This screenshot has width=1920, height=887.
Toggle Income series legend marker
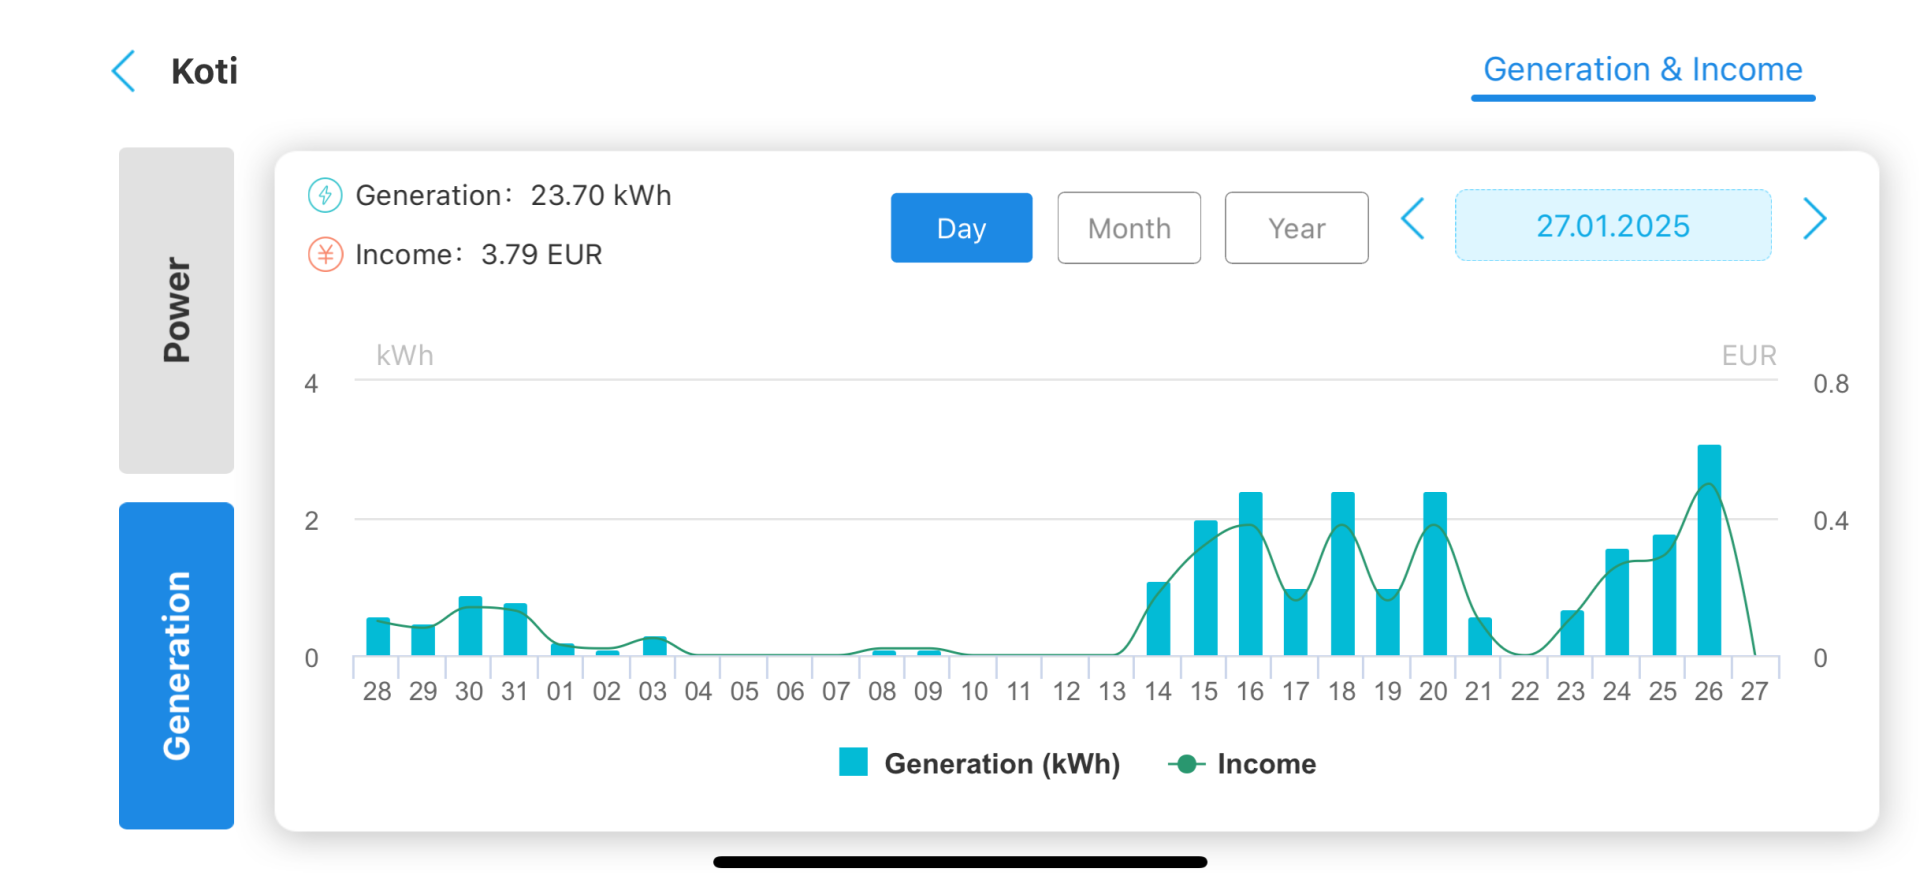click(x=1186, y=764)
